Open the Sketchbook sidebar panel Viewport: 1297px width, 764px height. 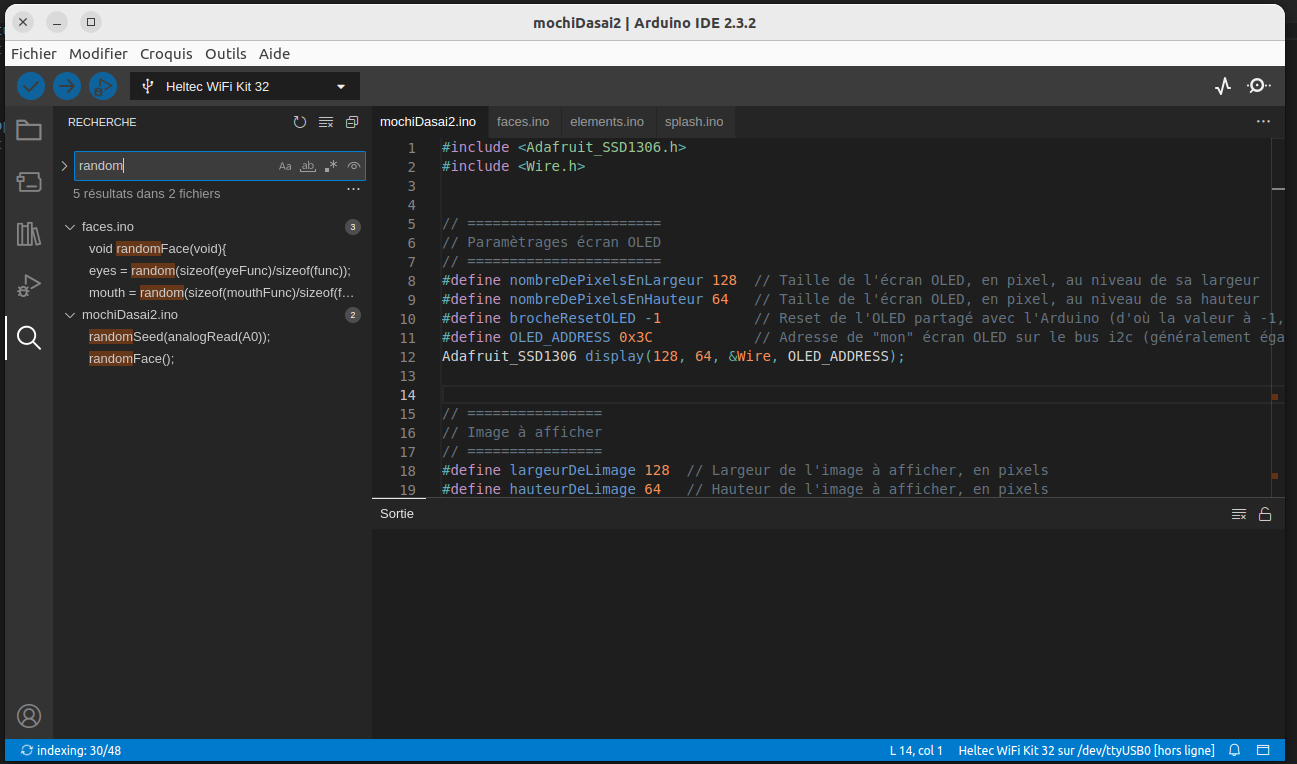pyautogui.click(x=28, y=130)
